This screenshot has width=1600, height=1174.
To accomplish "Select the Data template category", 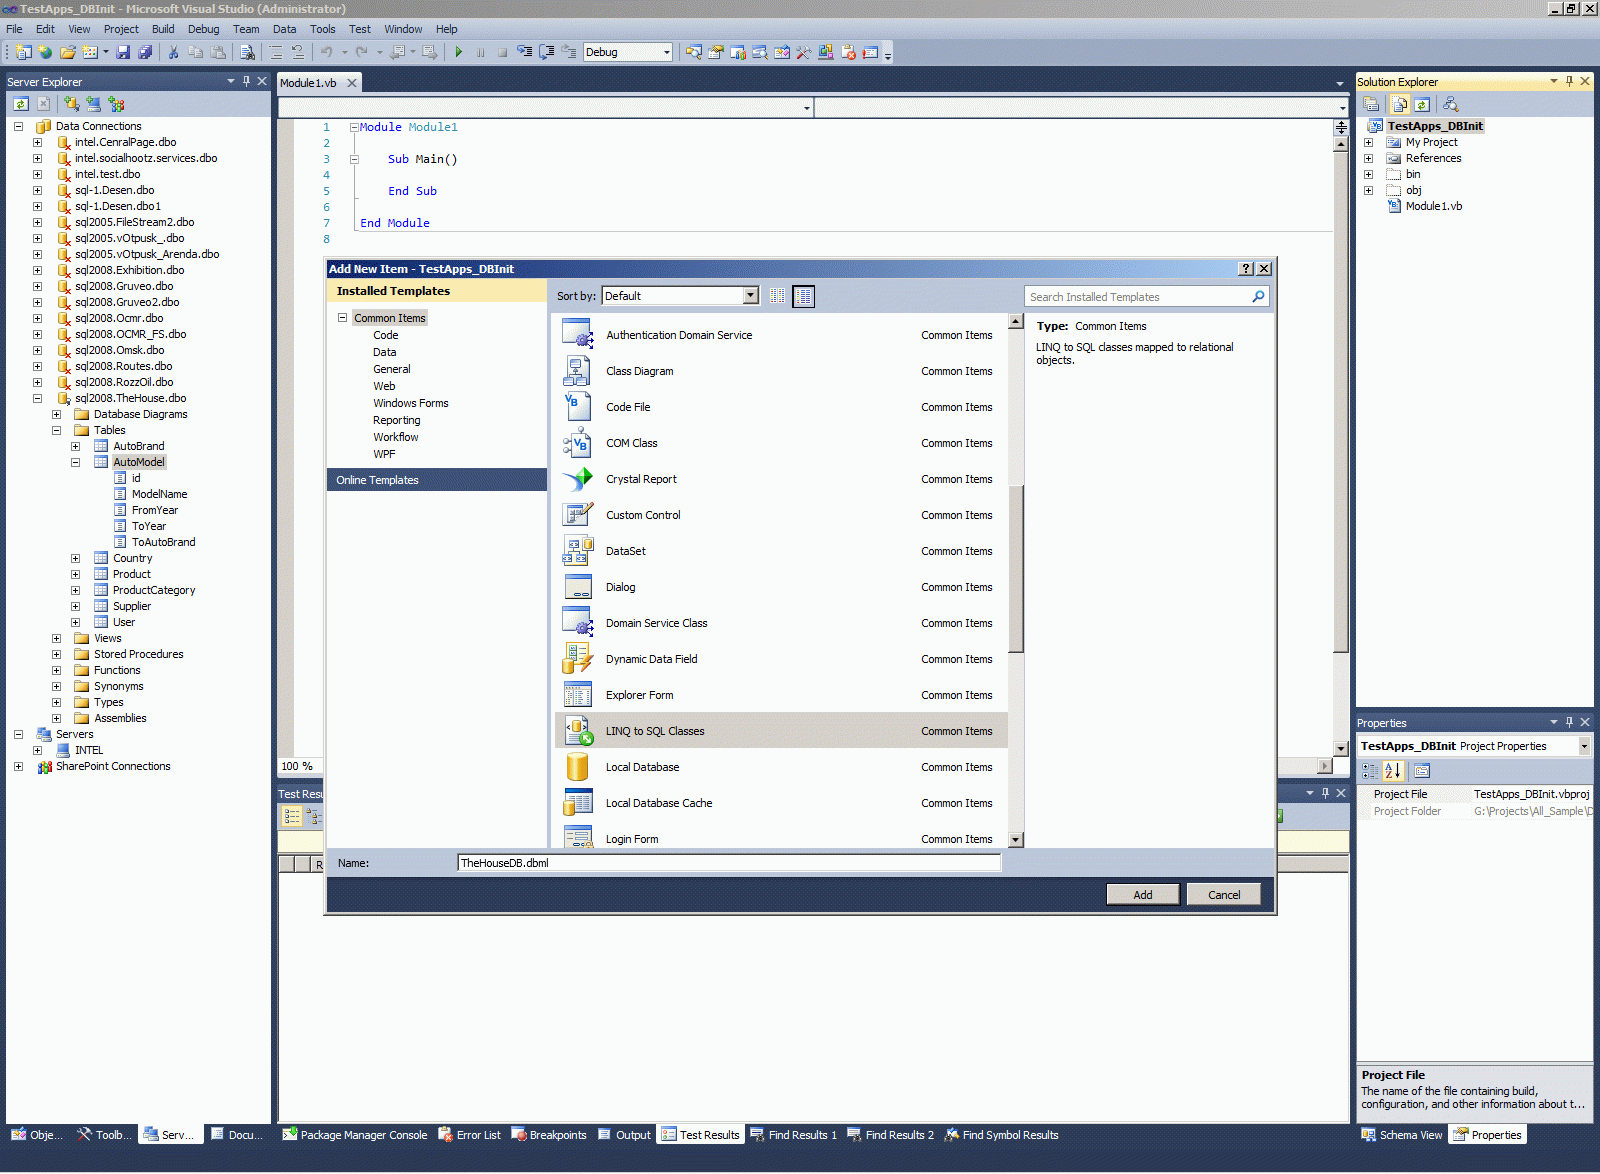I will (x=385, y=352).
